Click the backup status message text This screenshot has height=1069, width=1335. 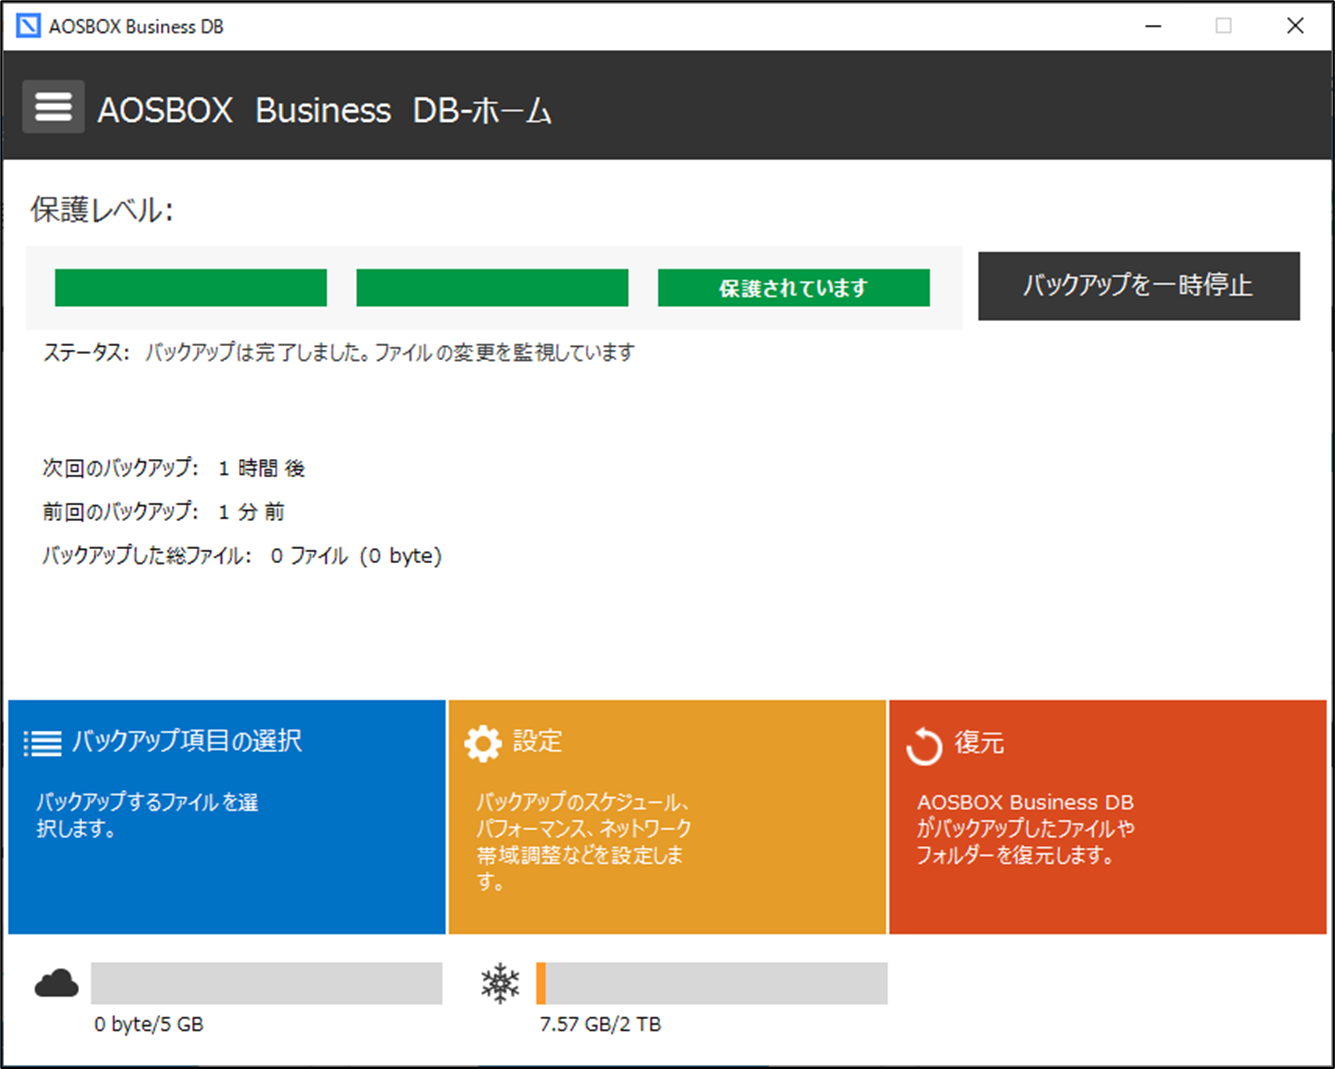coord(390,352)
